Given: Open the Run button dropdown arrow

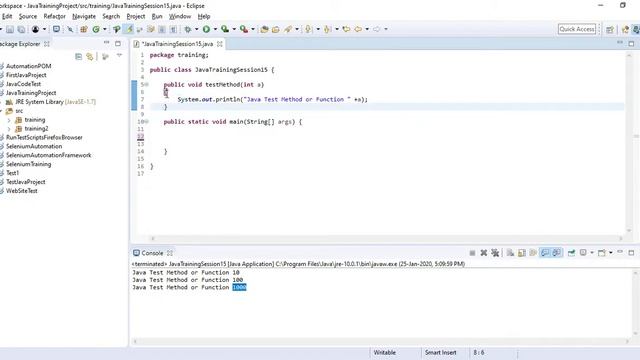Looking at the screenshot, I should [215, 29].
